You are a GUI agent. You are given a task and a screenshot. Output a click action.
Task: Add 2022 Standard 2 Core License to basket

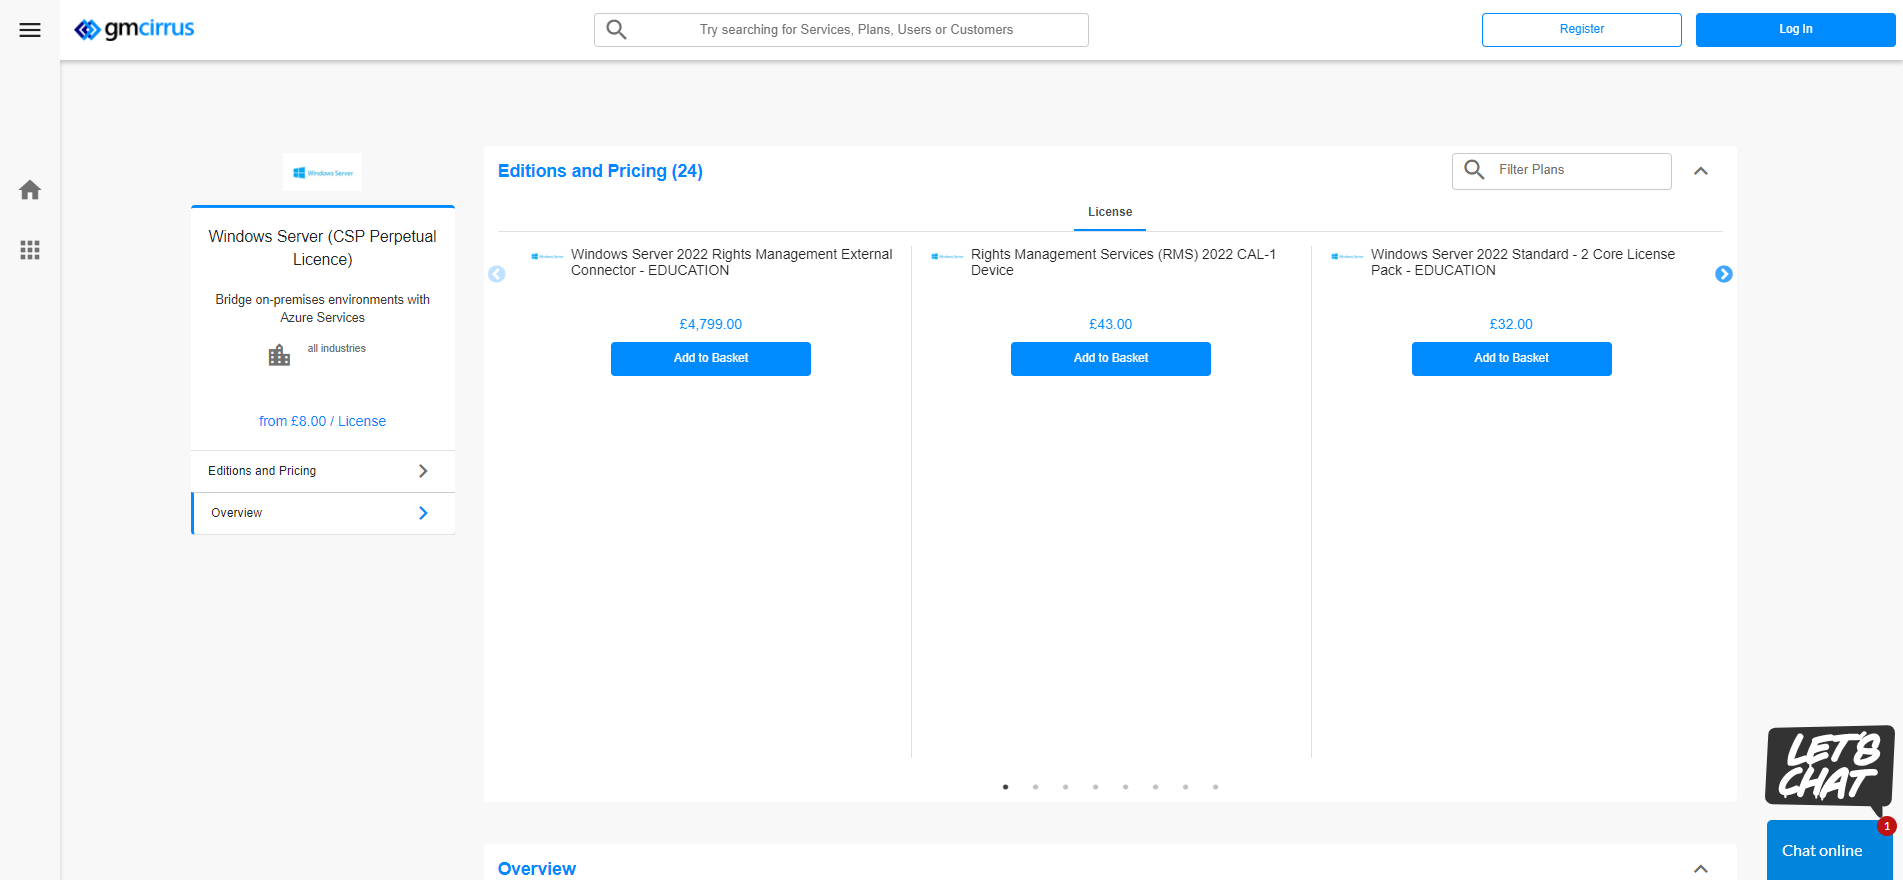[1512, 359]
